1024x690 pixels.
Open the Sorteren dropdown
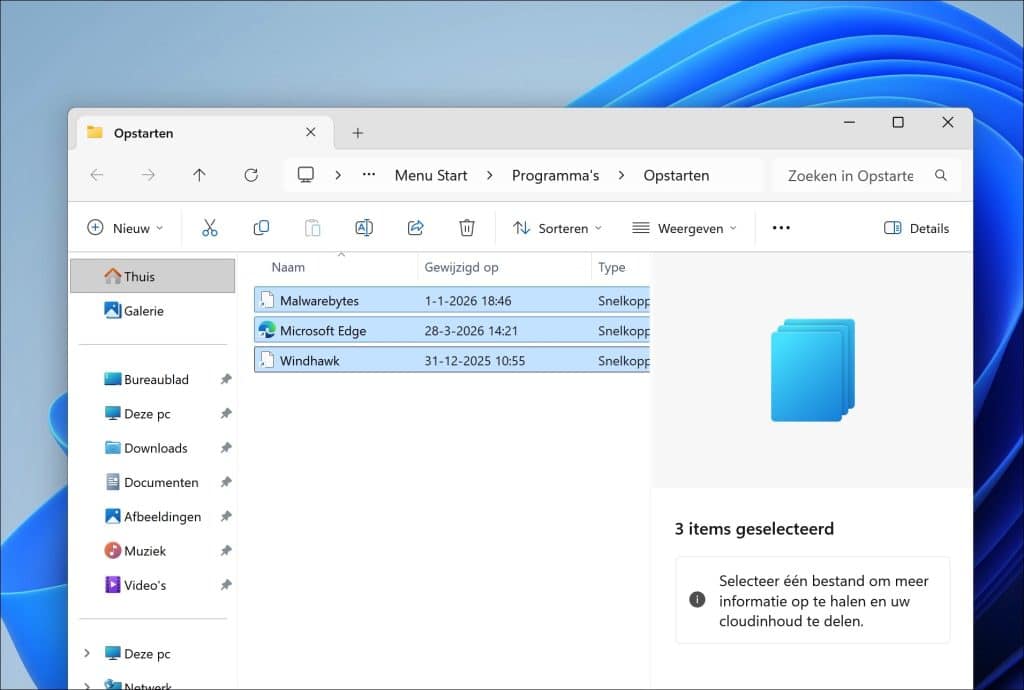click(x=557, y=227)
